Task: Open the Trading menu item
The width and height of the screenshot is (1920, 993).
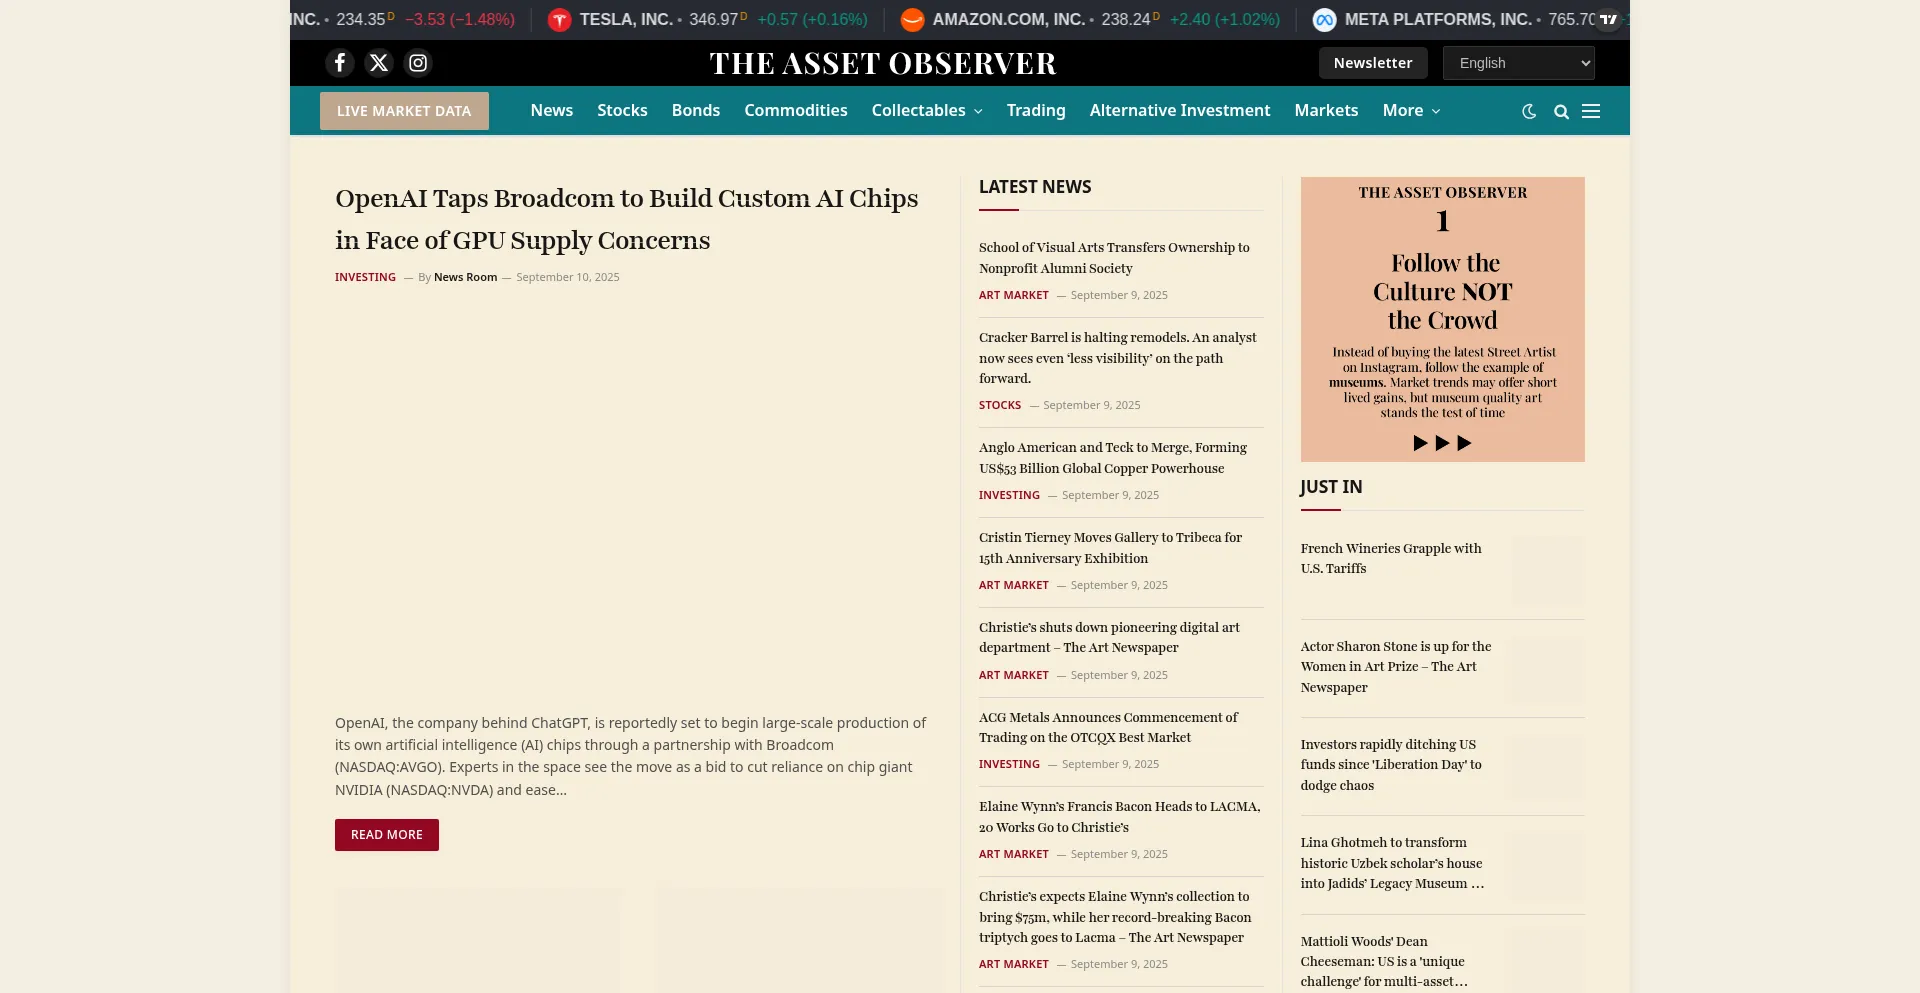Action: click(1036, 110)
